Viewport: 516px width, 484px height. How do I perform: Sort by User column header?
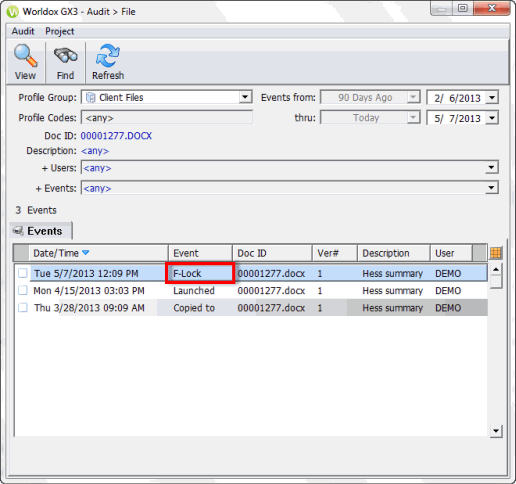click(452, 253)
